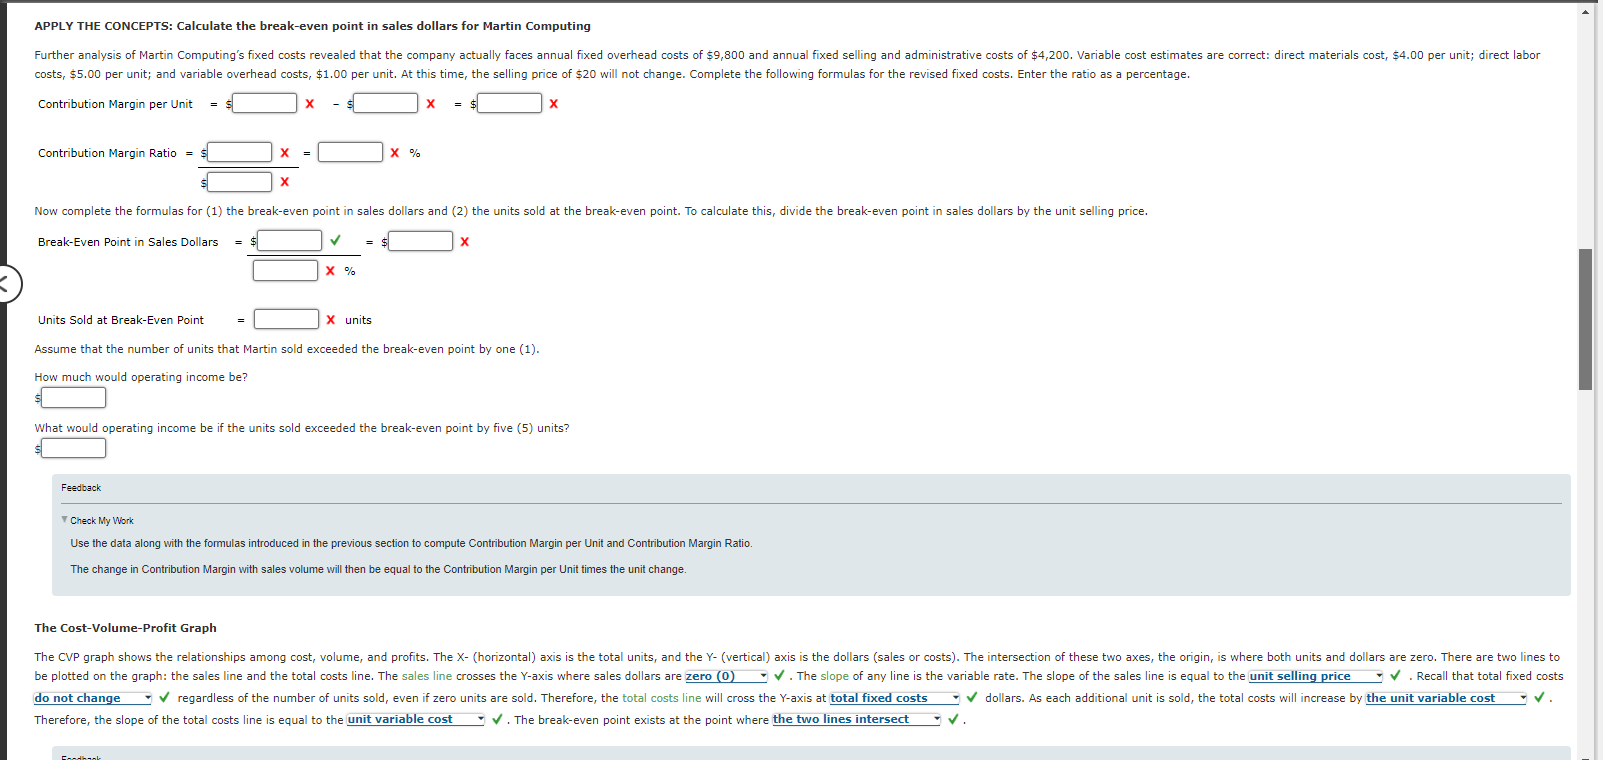Click the red X beside the ratio denominator box

click(284, 182)
